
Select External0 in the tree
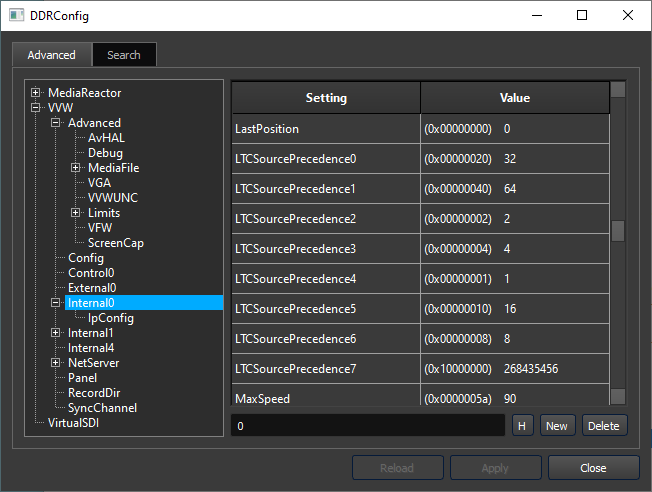tap(92, 288)
